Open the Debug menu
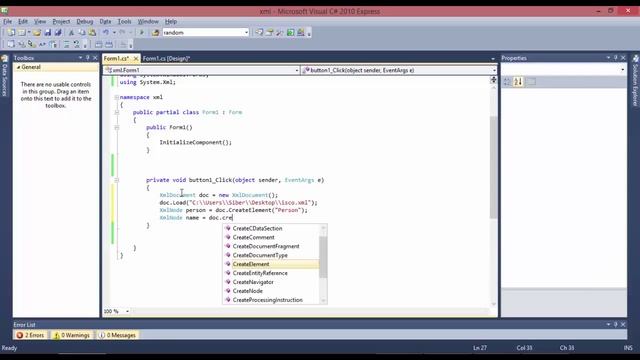This screenshot has height=360, width=640. coord(84,21)
